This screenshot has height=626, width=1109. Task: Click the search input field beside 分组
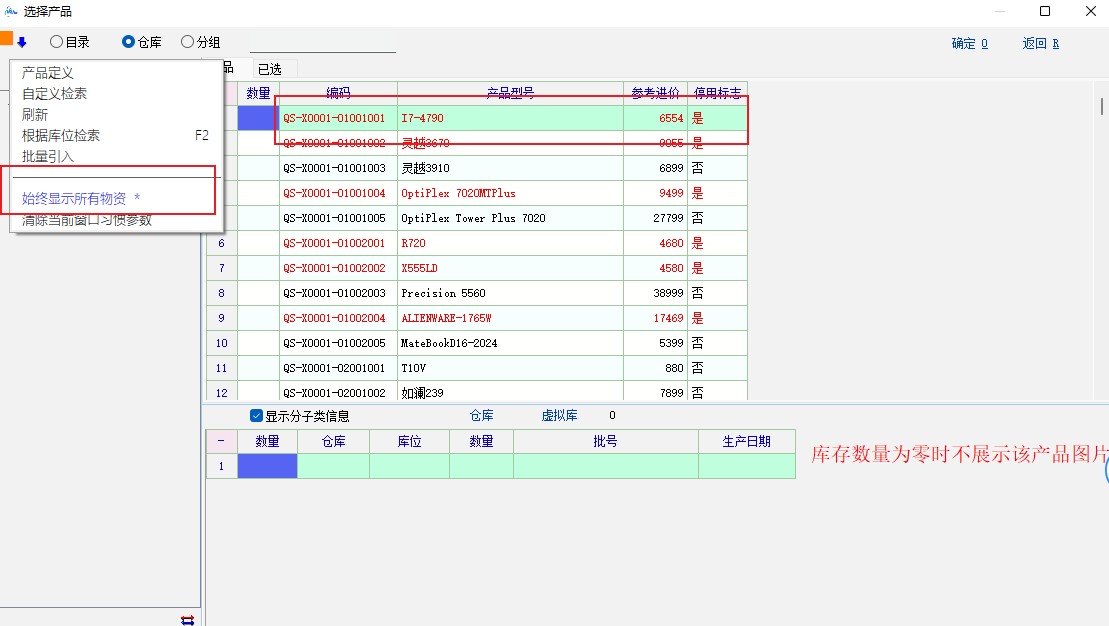(x=322, y=43)
